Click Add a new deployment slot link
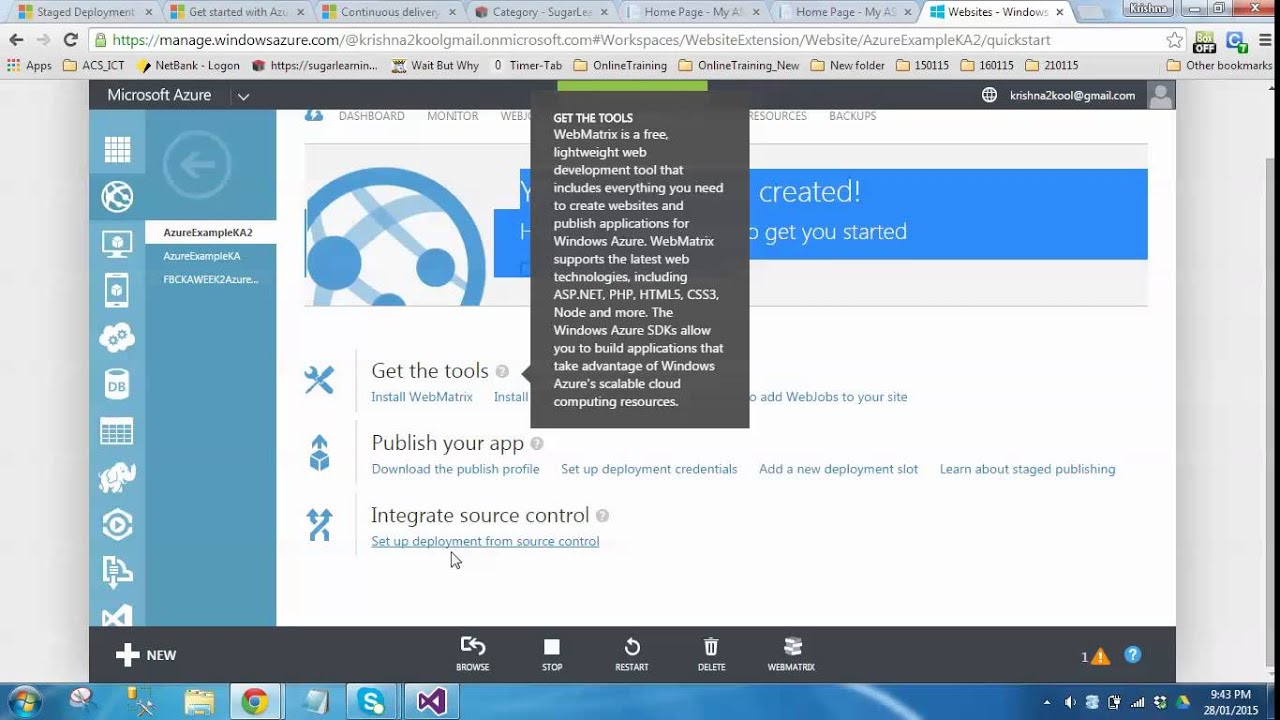Screen dimensions: 1280x720 pos(838,469)
